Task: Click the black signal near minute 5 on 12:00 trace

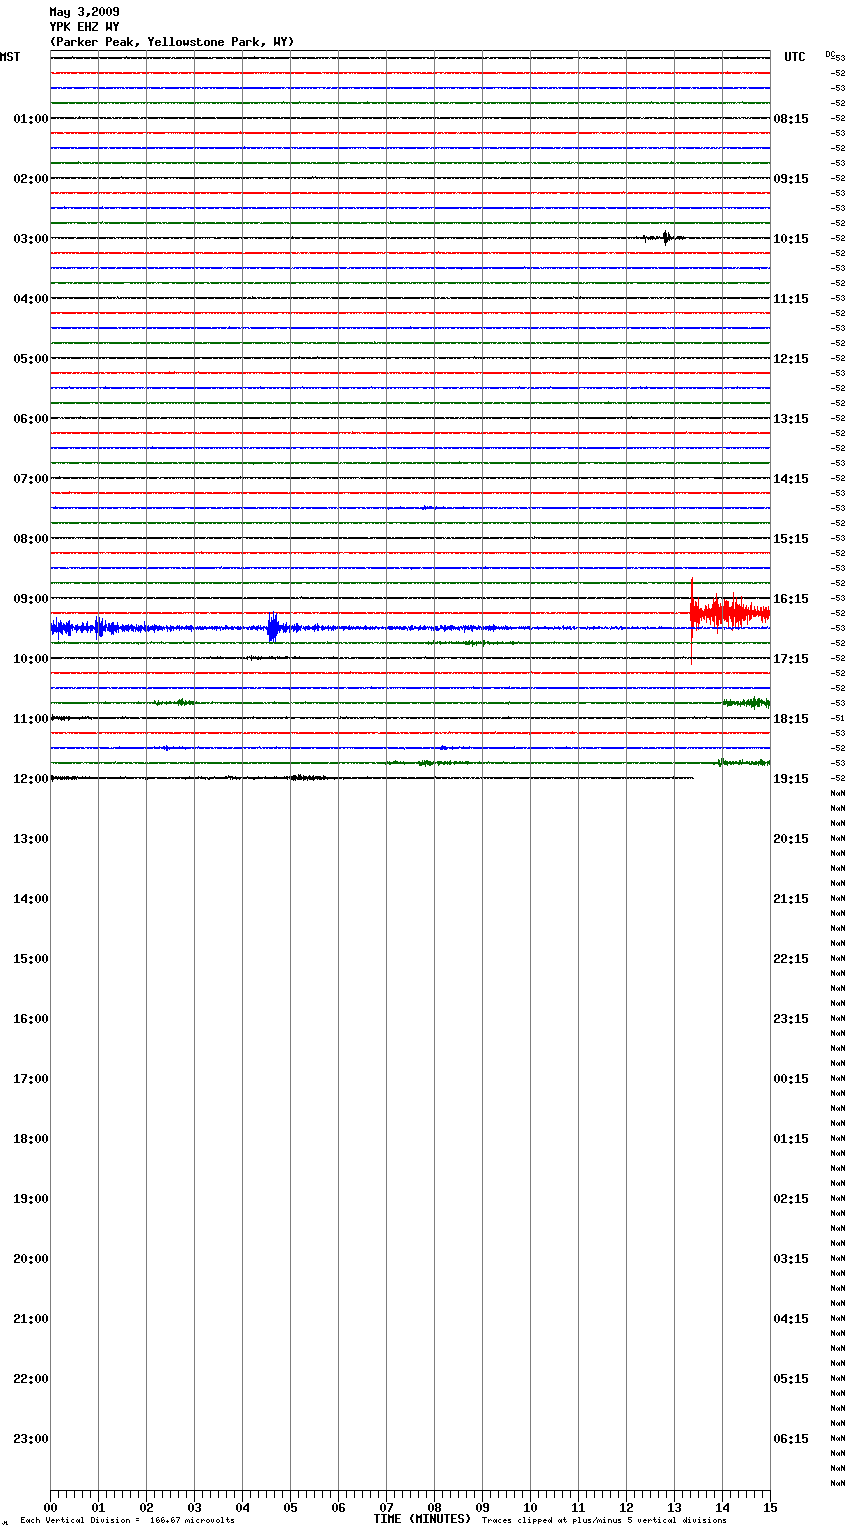Action: (x=307, y=777)
